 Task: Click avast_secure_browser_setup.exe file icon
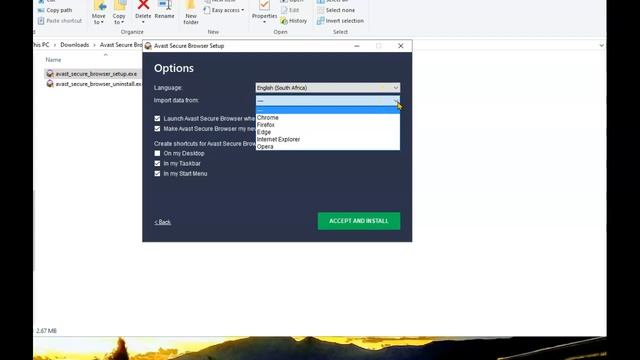point(50,74)
